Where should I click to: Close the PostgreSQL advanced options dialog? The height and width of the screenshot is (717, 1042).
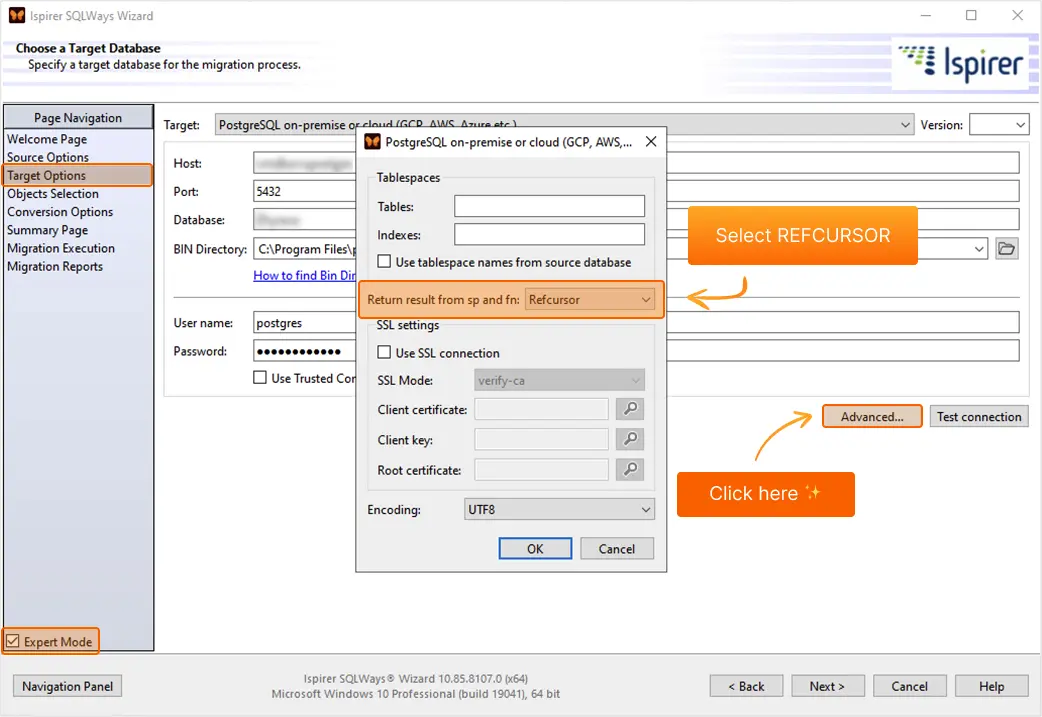point(651,142)
